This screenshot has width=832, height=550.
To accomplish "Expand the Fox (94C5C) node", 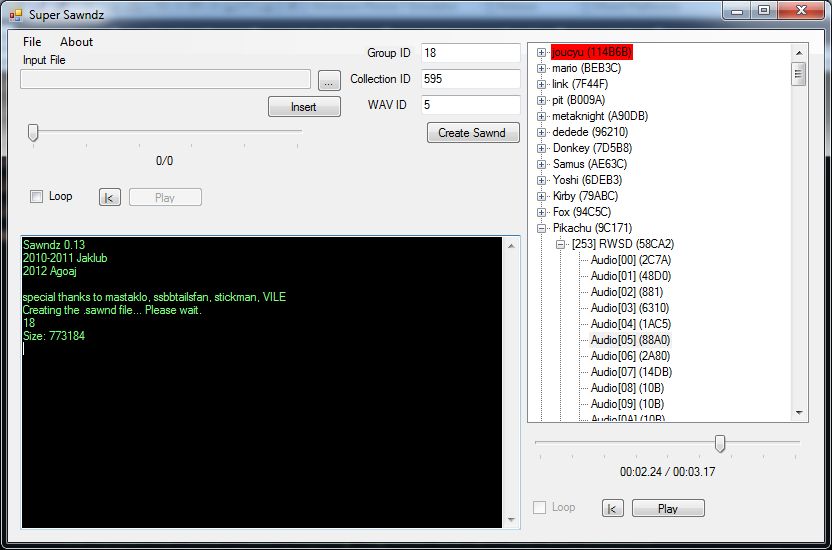I will click(x=541, y=212).
